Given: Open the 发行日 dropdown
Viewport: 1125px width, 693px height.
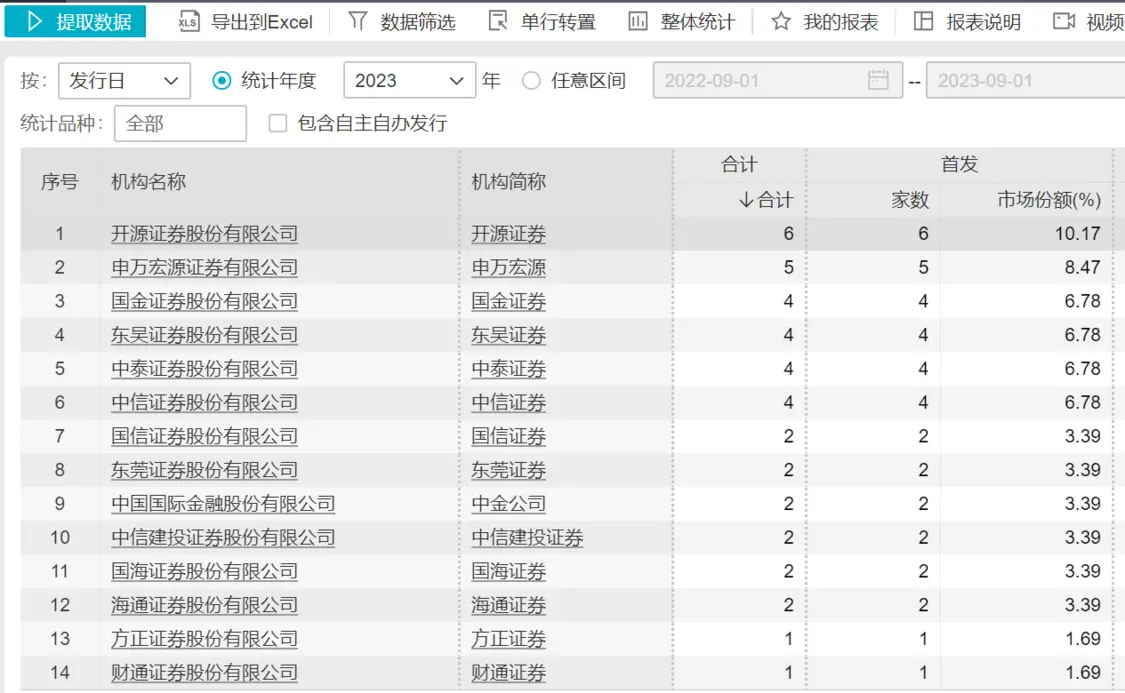Looking at the screenshot, I should click(x=124, y=80).
